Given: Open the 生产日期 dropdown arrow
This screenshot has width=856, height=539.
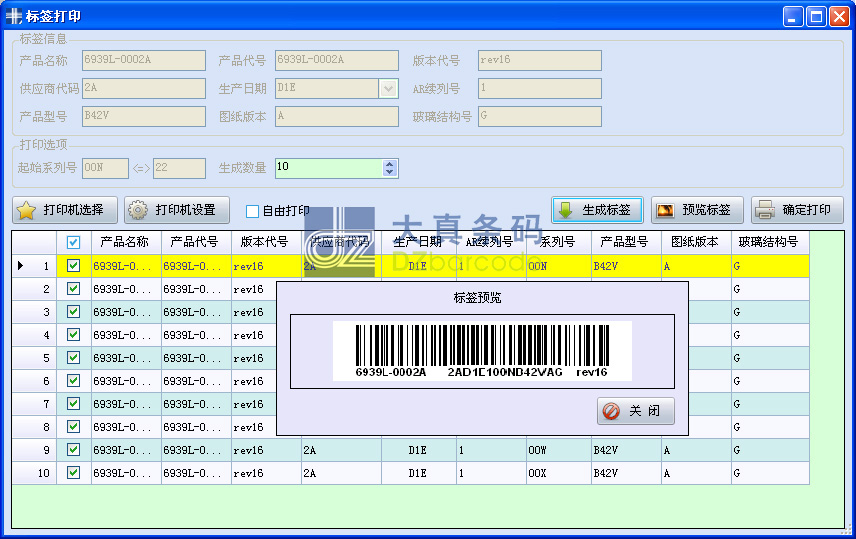Looking at the screenshot, I should [388, 88].
